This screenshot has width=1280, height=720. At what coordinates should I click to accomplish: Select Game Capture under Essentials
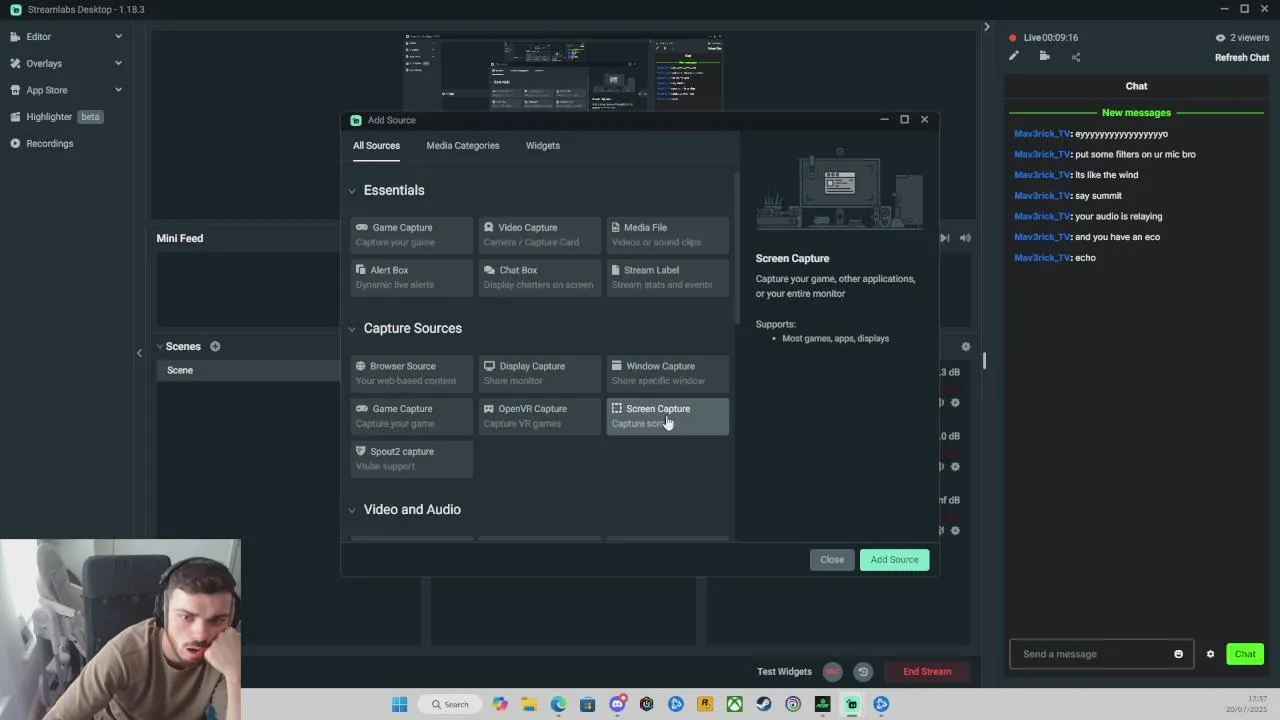pos(412,235)
